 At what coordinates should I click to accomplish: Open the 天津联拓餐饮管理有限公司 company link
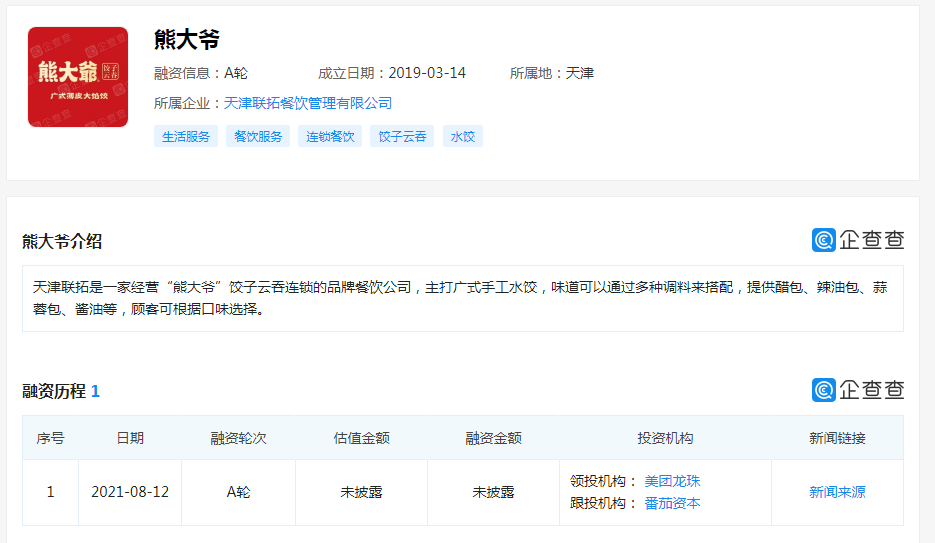coord(307,103)
